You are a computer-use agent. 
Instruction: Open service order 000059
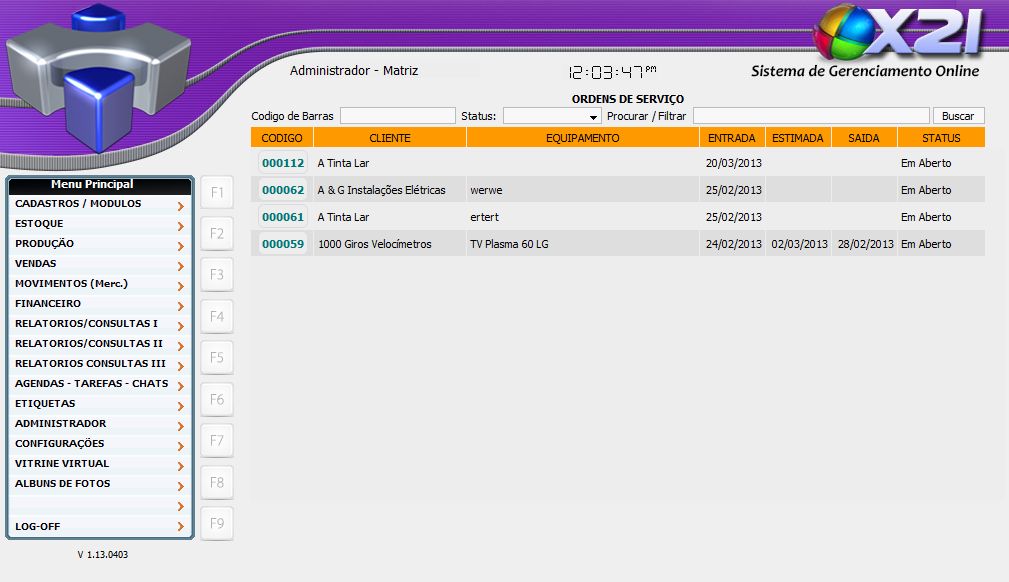[282, 244]
